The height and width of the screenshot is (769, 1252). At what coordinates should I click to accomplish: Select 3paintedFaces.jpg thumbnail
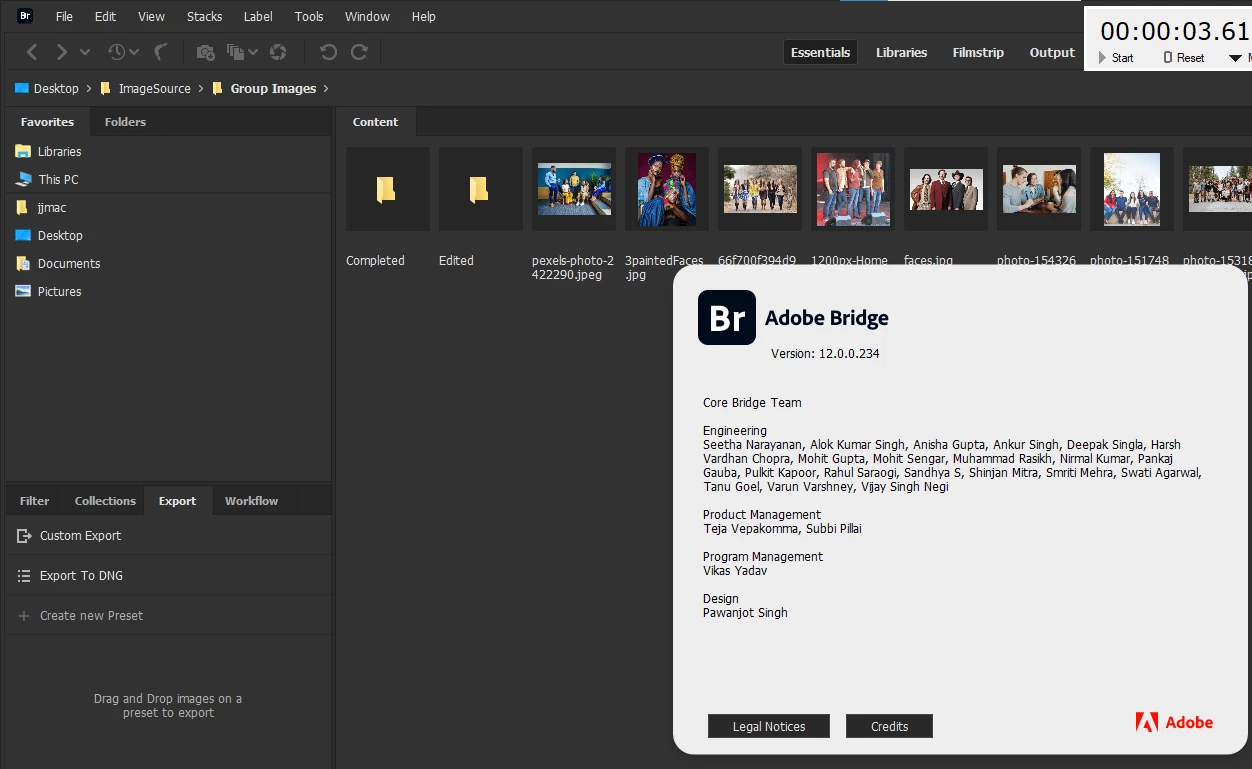[x=667, y=190]
